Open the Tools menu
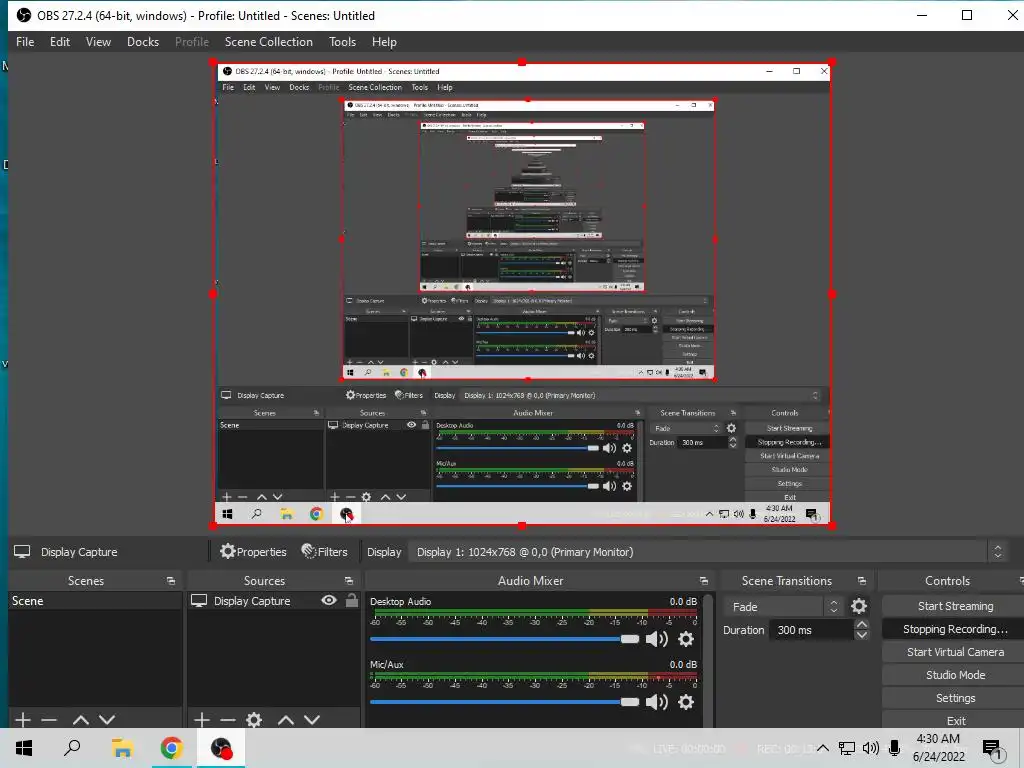1024x768 pixels. point(342,42)
